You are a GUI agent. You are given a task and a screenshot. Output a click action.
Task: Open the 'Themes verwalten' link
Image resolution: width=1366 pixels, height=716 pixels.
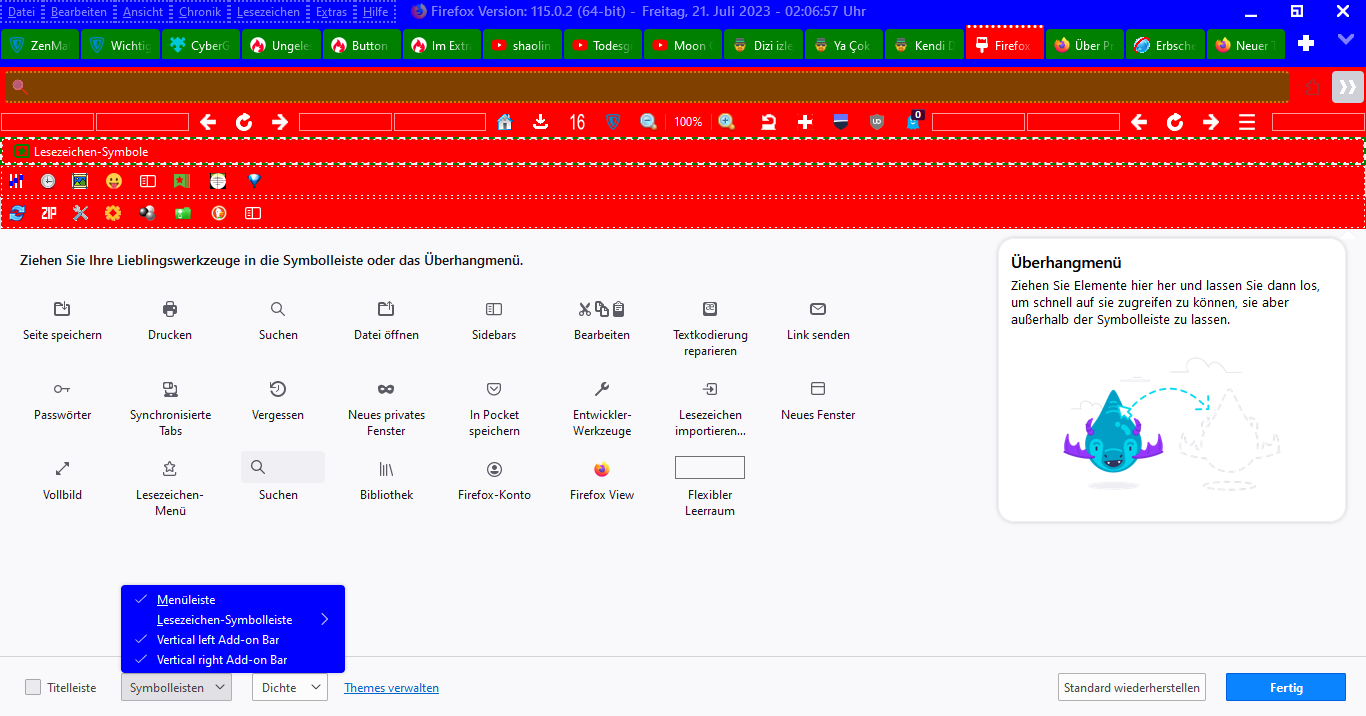[391, 688]
